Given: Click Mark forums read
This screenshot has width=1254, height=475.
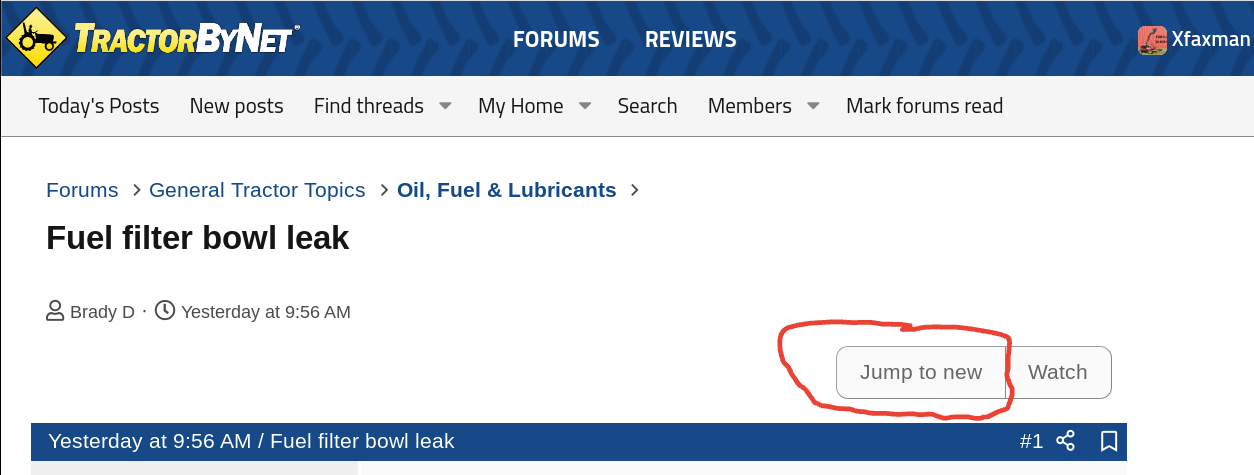Looking at the screenshot, I should [924, 106].
